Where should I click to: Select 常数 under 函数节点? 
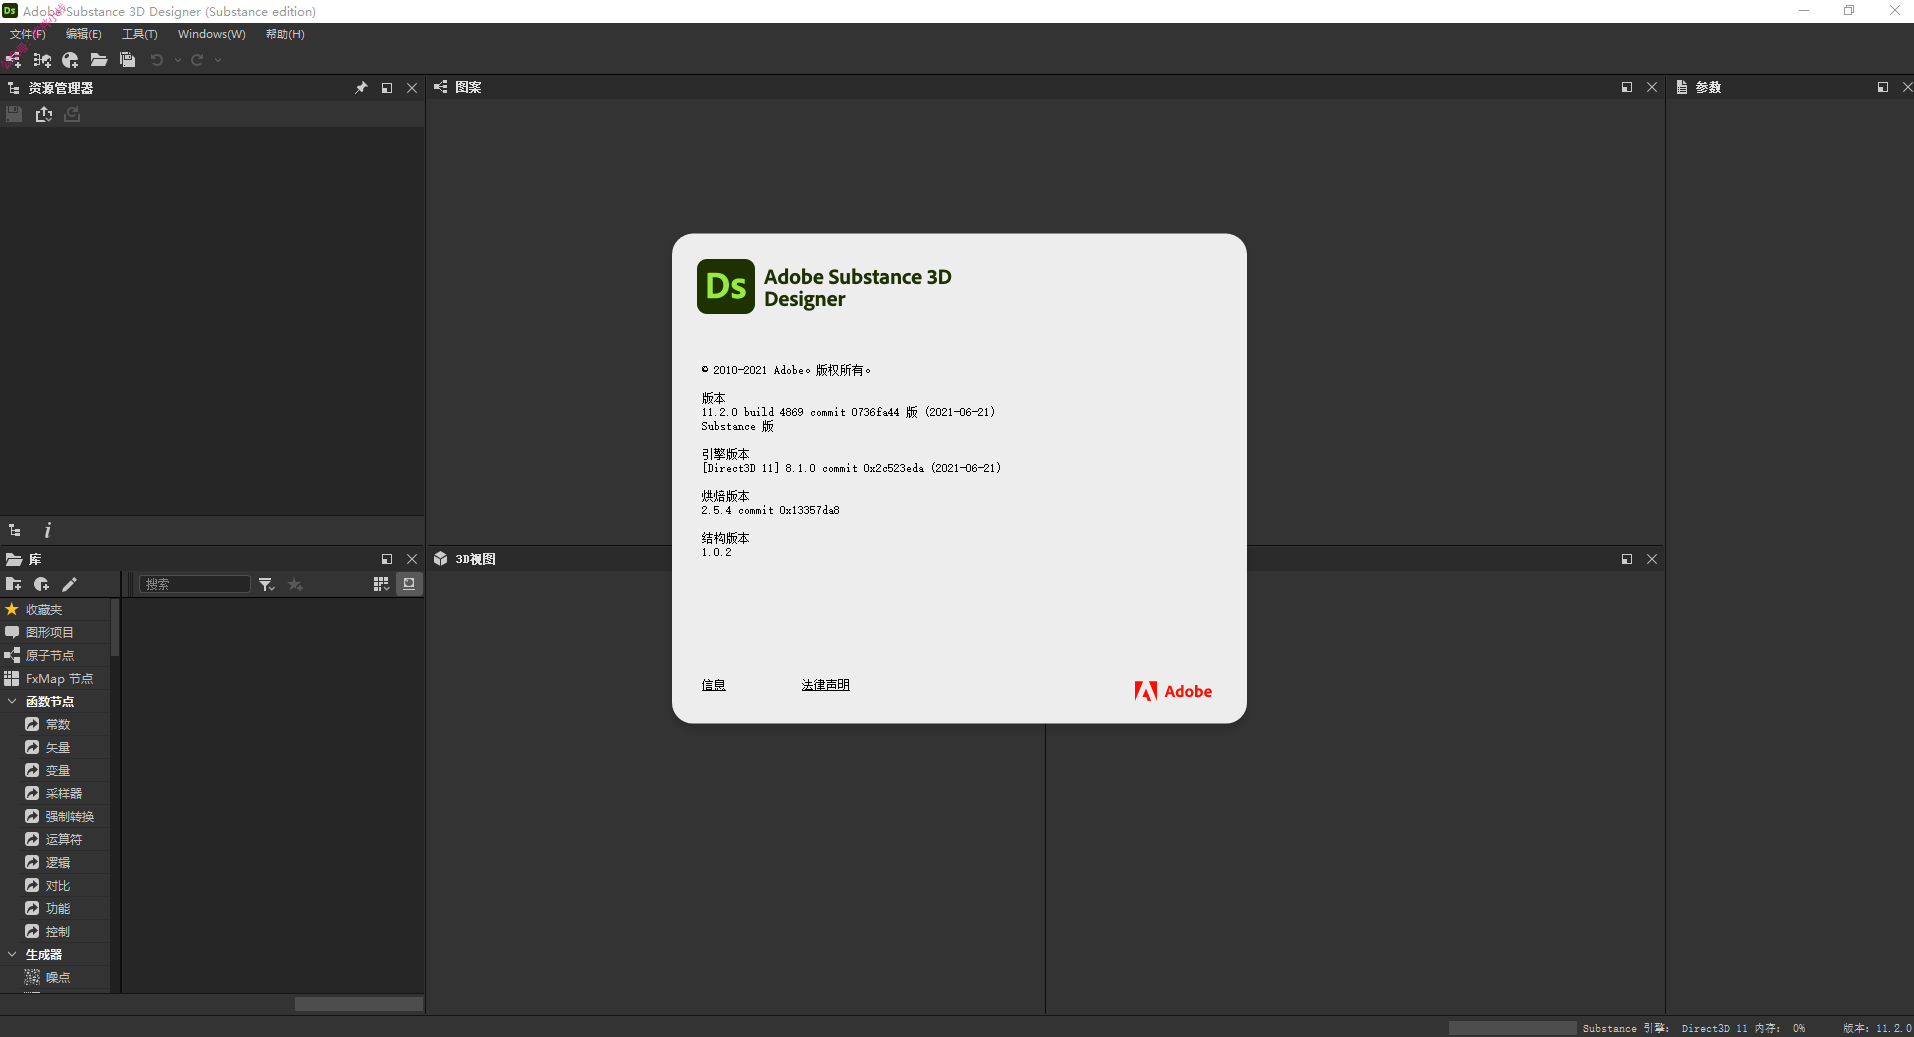point(55,724)
